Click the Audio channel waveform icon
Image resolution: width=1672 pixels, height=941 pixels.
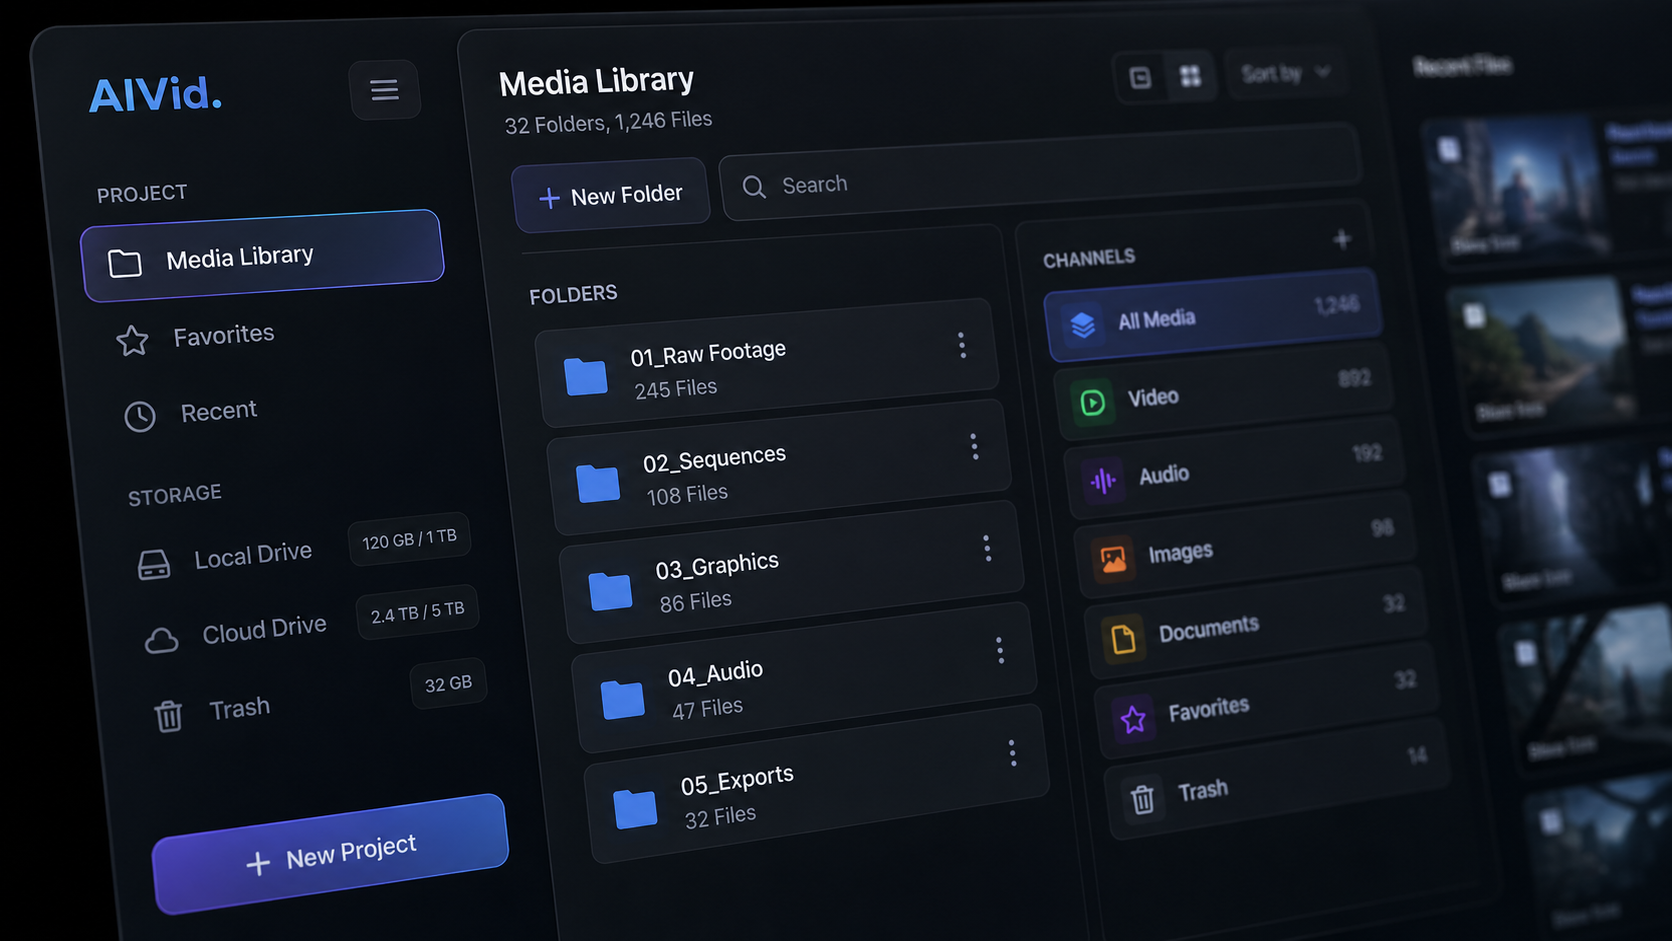click(x=1103, y=481)
